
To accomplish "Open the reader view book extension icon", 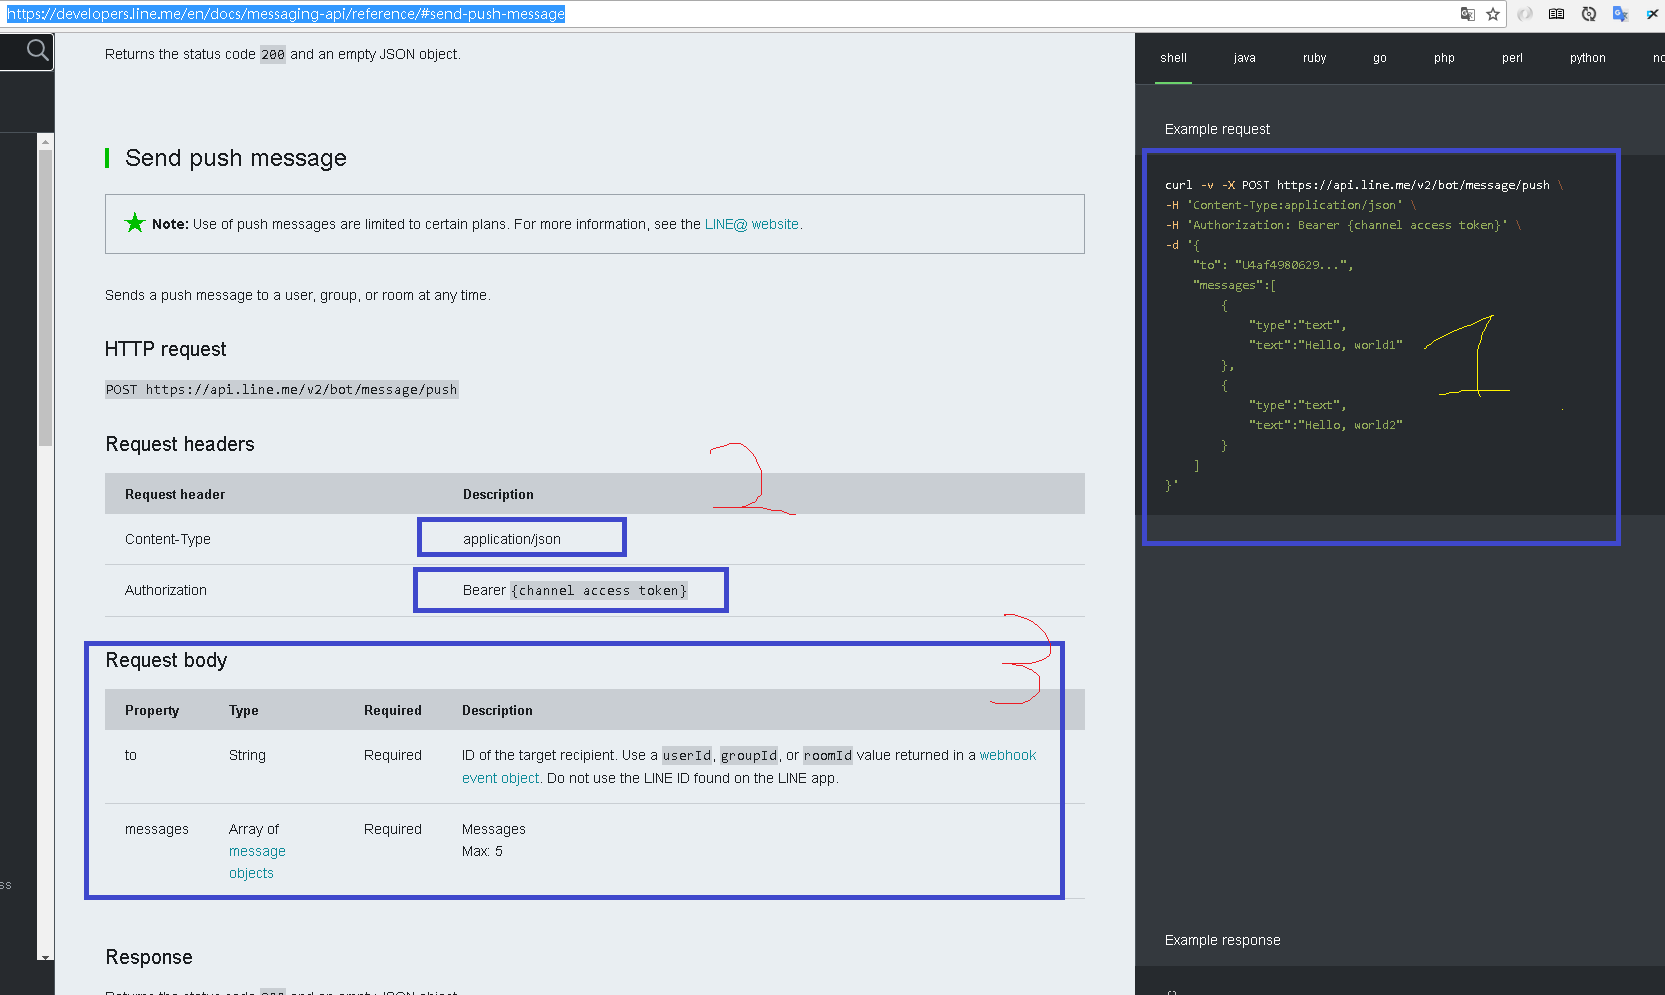I will click(1556, 14).
